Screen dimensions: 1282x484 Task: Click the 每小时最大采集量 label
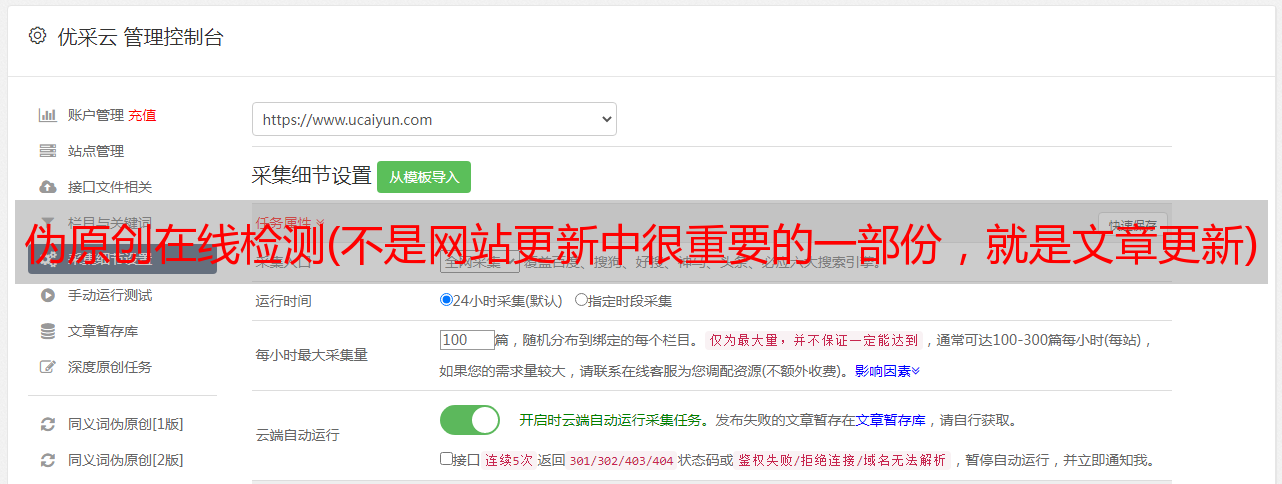pos(312,354)
